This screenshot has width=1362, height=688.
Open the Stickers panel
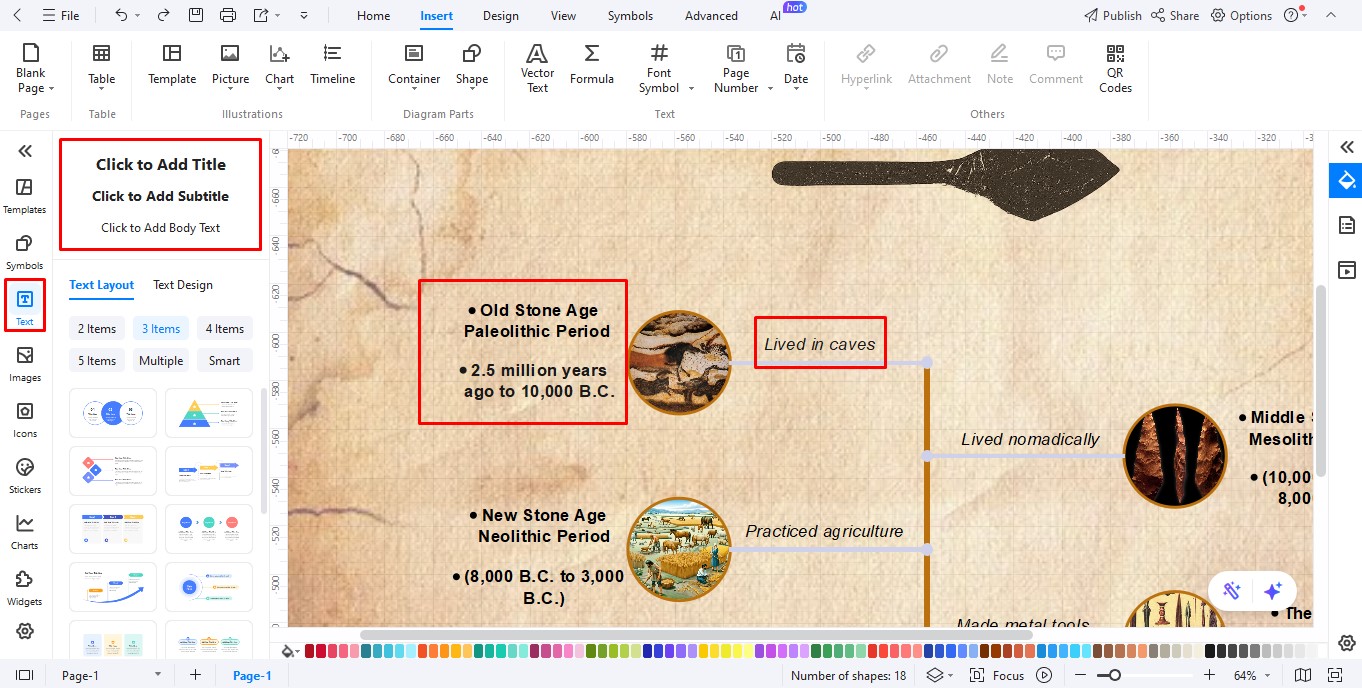24,473
